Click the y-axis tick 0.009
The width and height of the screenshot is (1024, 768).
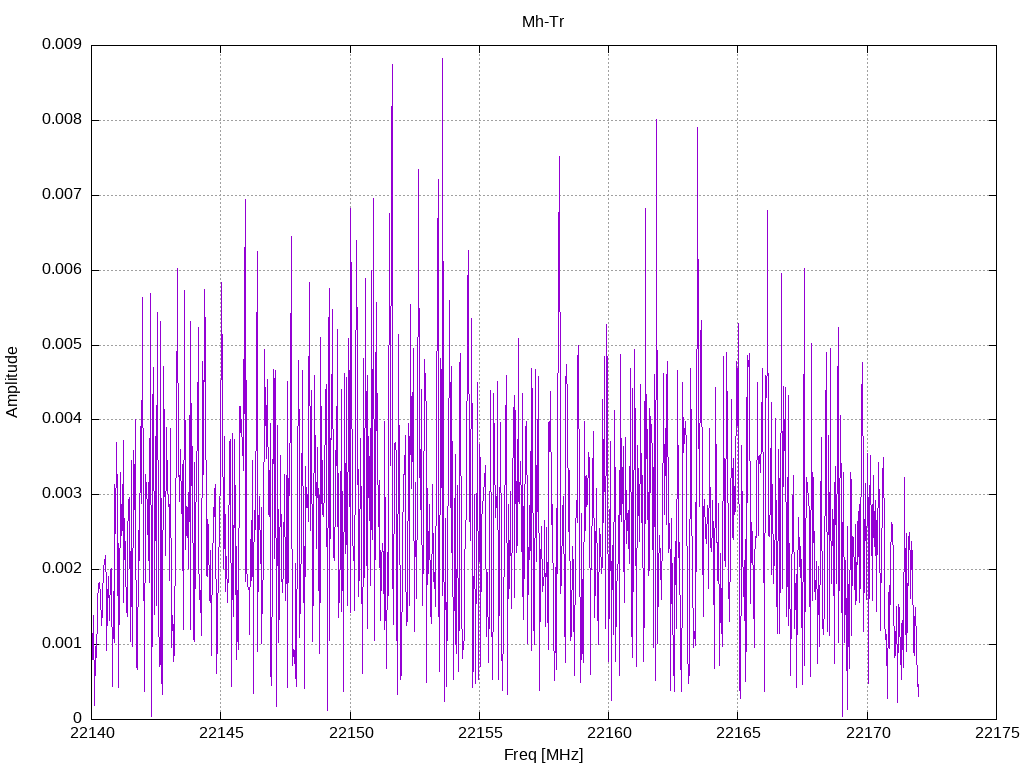tap(62, 44)
